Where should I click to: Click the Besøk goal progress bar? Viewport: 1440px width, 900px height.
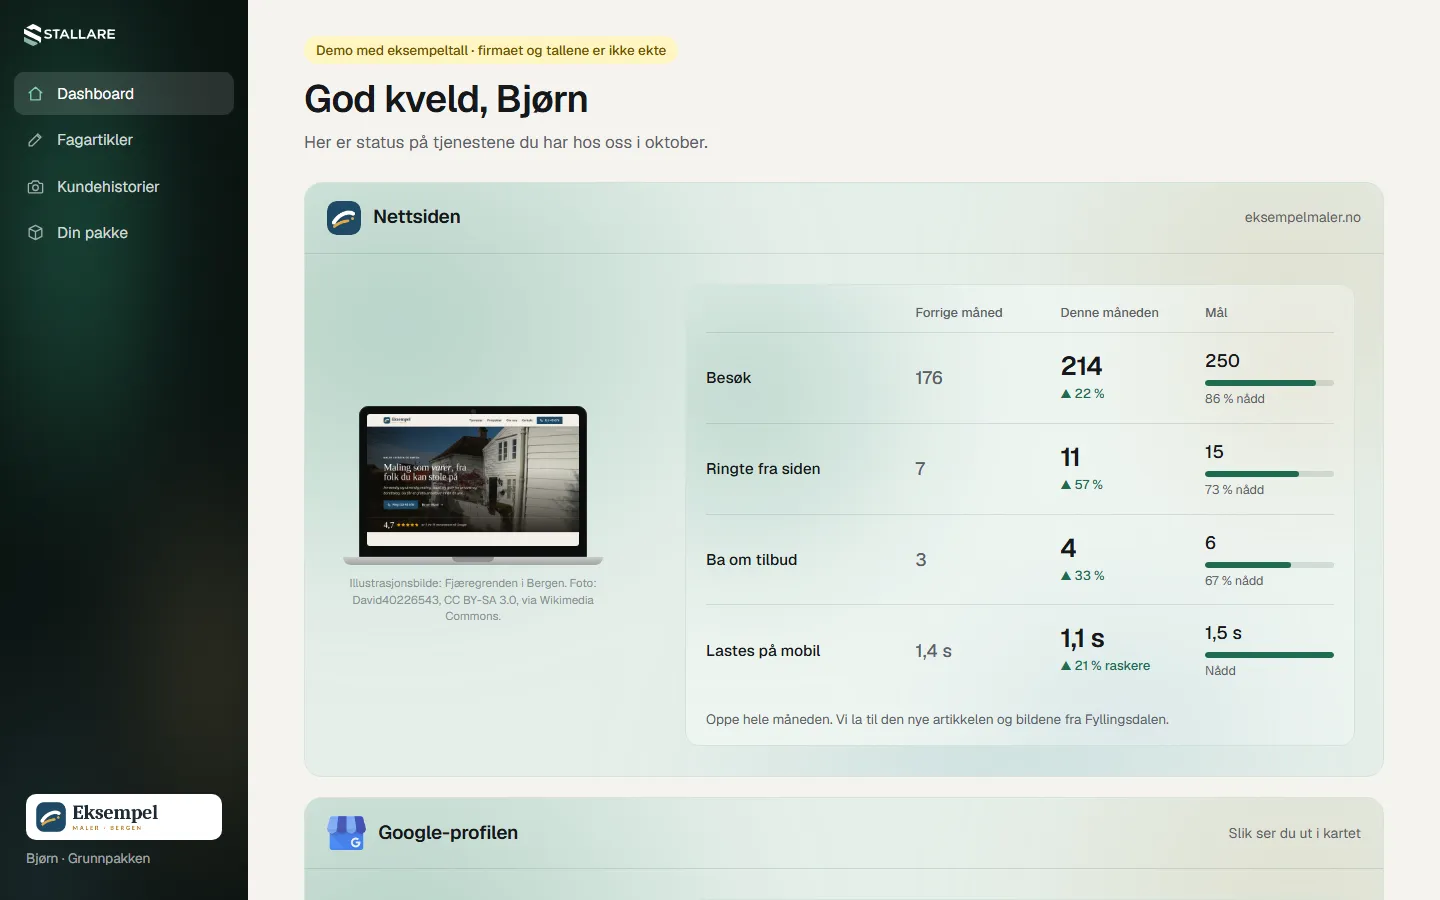click(x=1269, y=383)
